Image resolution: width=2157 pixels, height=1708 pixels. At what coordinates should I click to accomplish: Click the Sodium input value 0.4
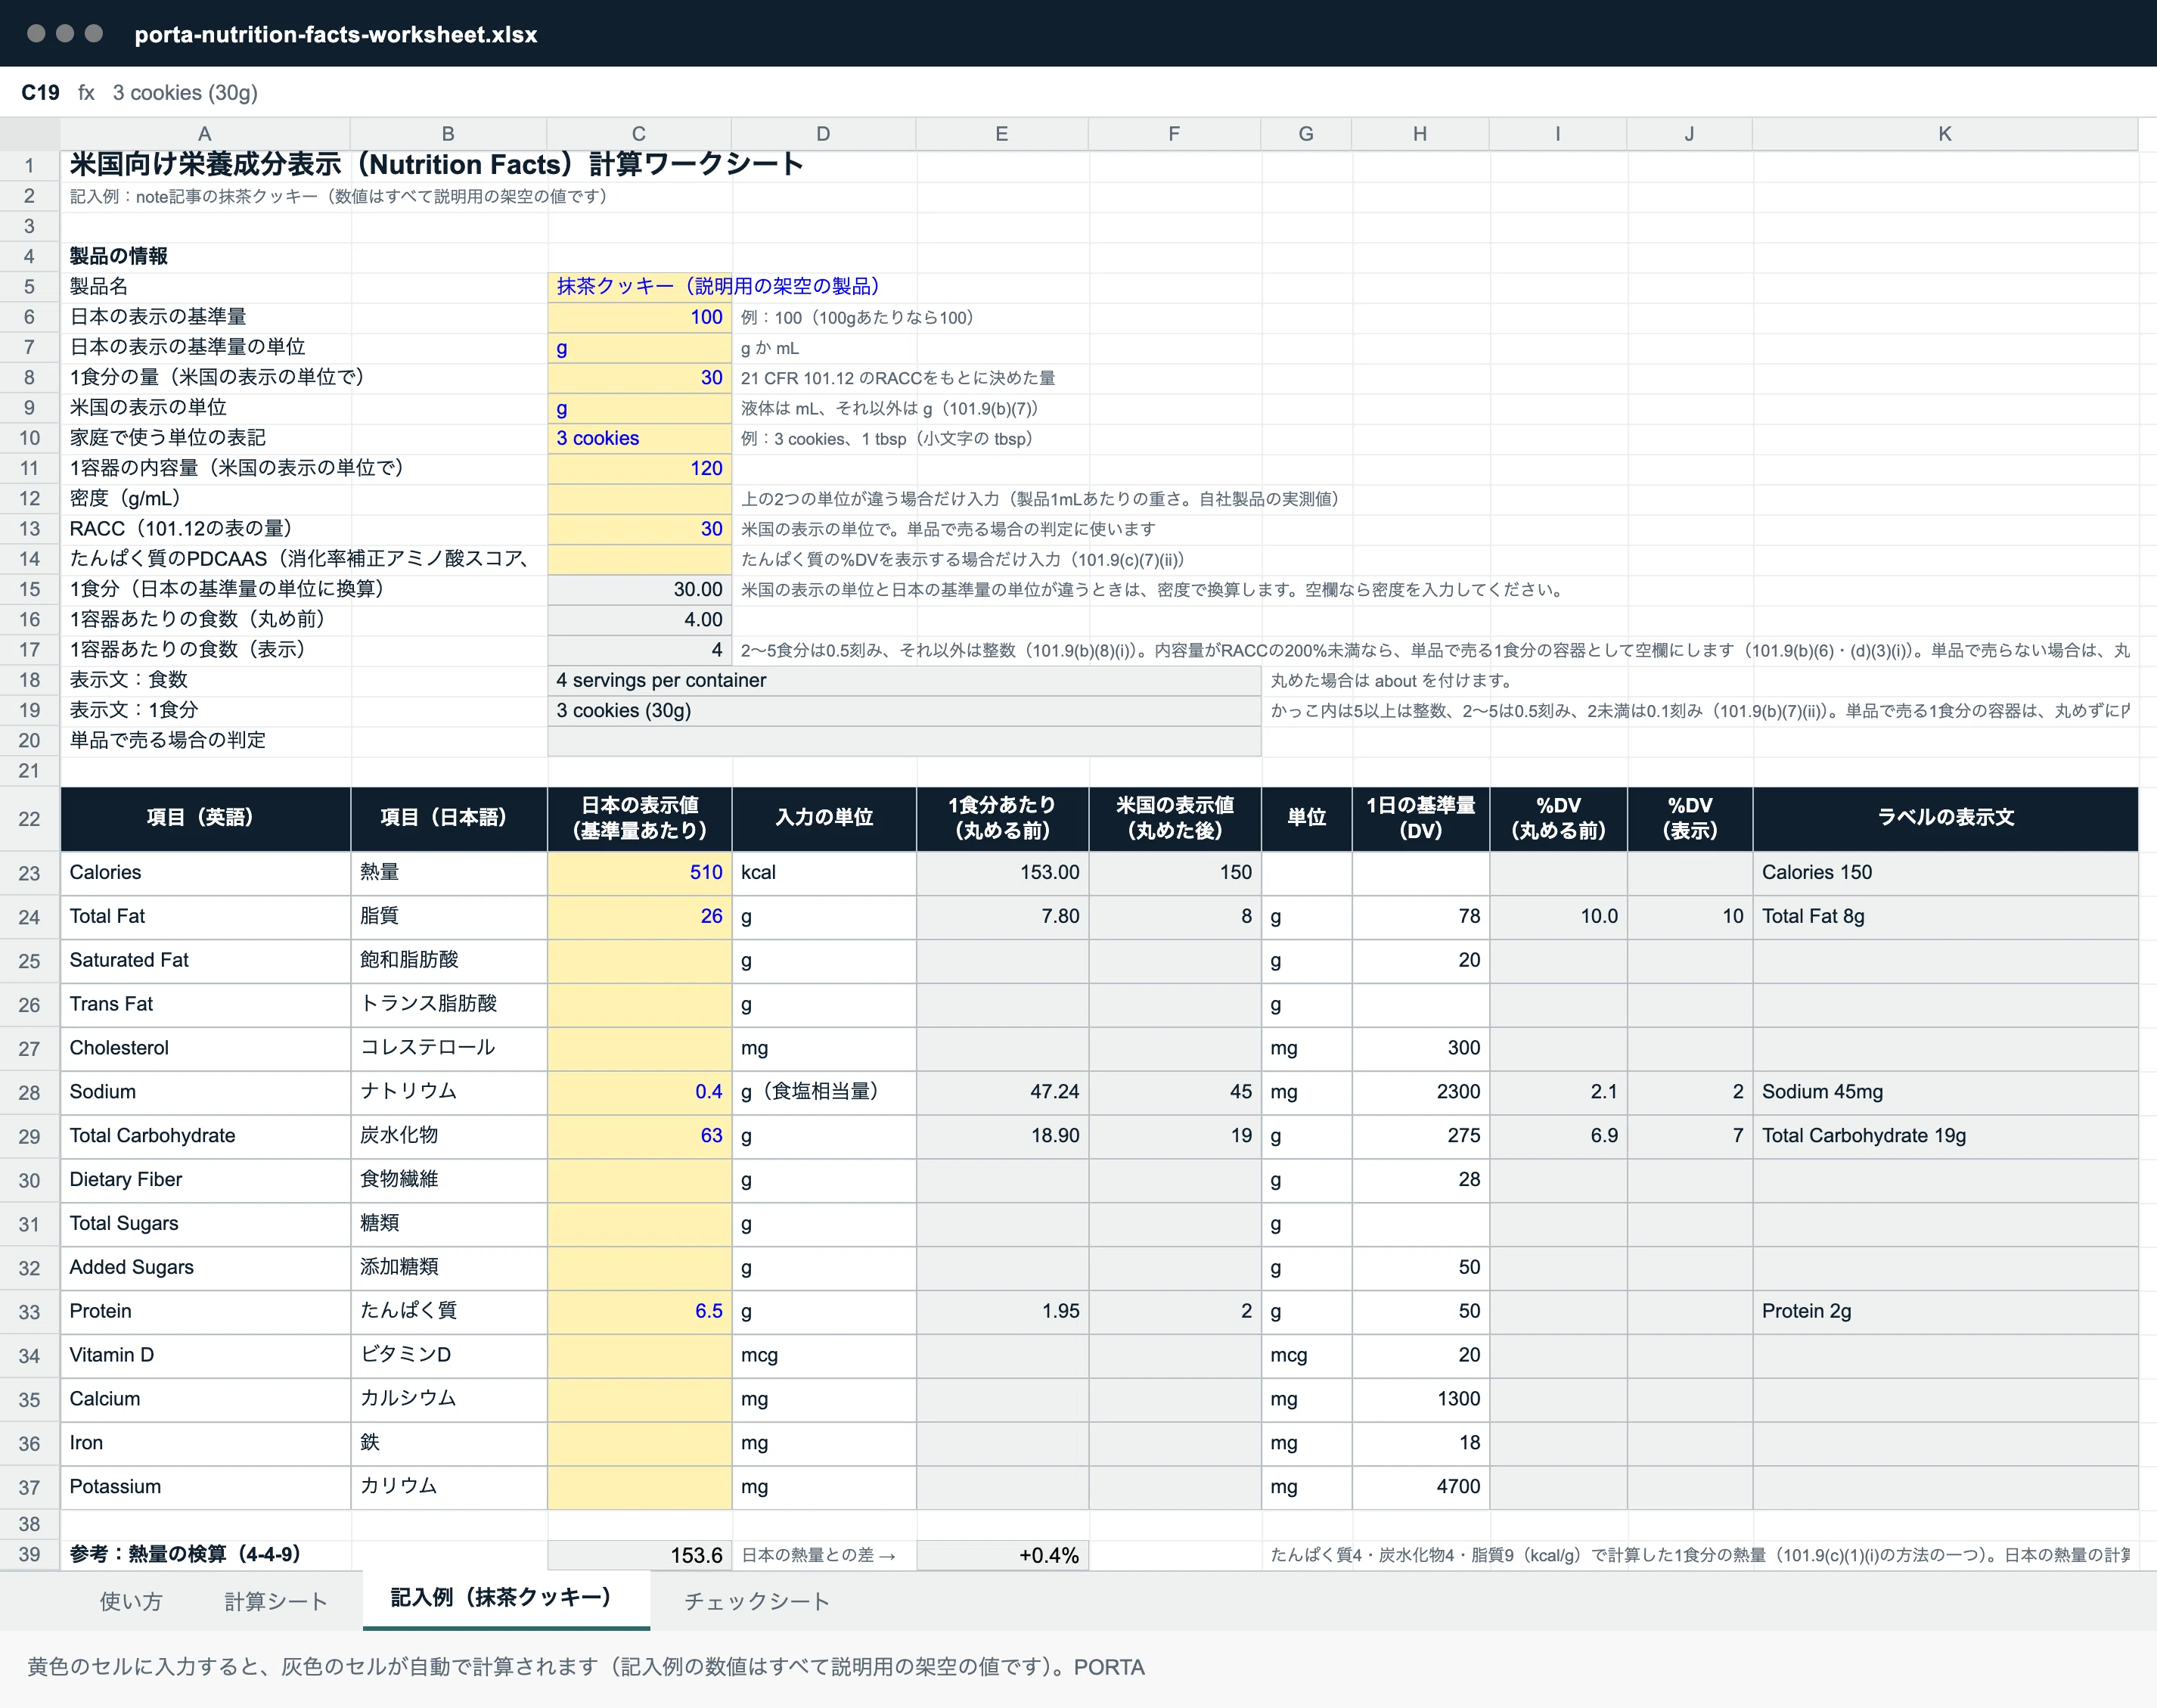639,1092
